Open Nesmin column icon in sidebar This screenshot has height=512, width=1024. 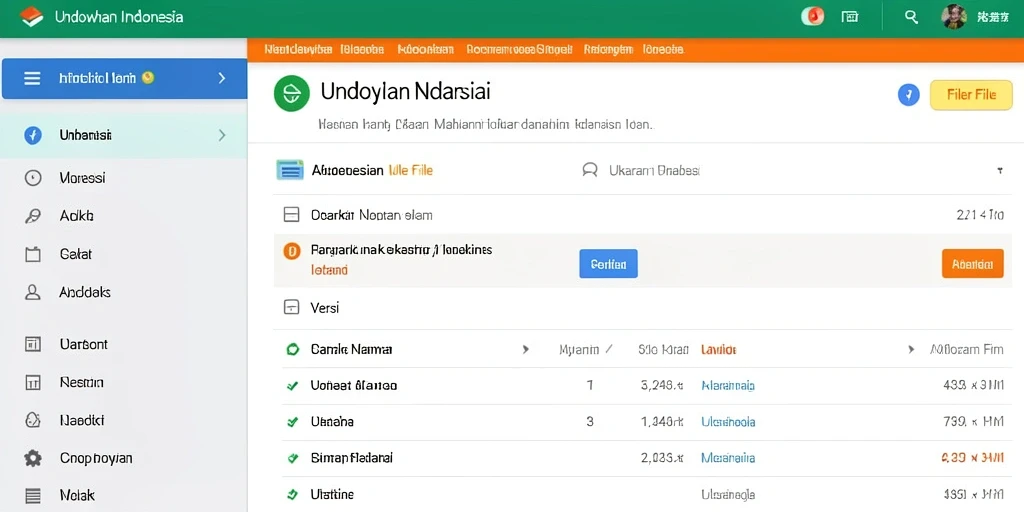point(33,382)
